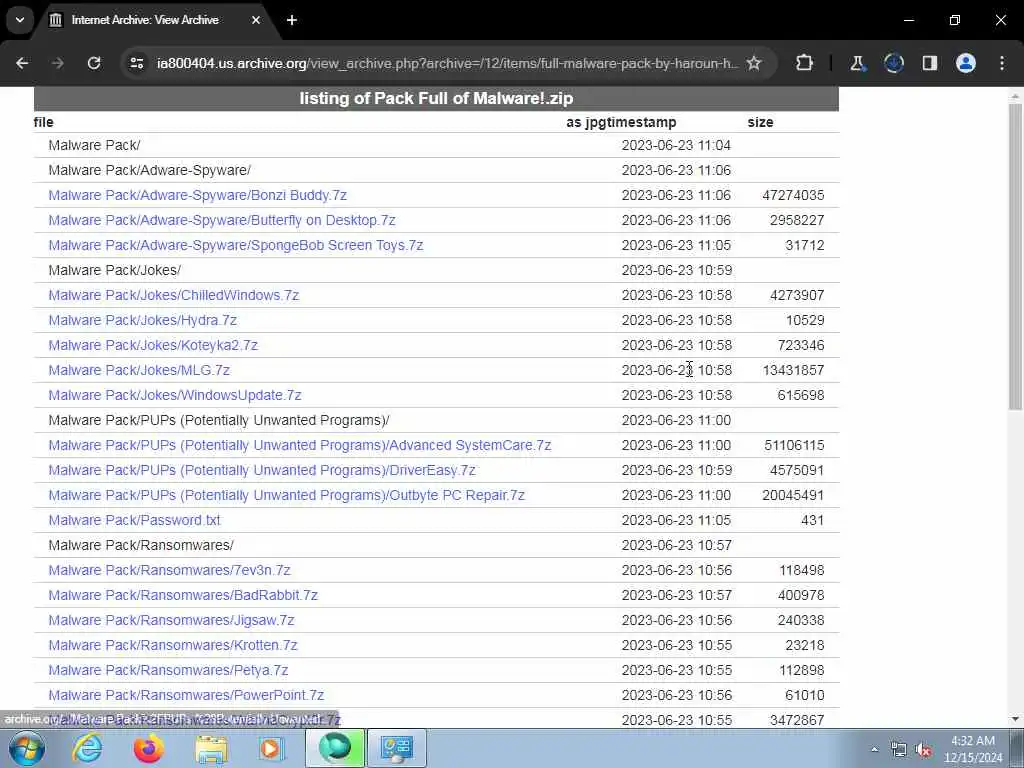Open Krotten.7z link
Viewport: 1024px width, 768px height.
[x=173, y=645]
